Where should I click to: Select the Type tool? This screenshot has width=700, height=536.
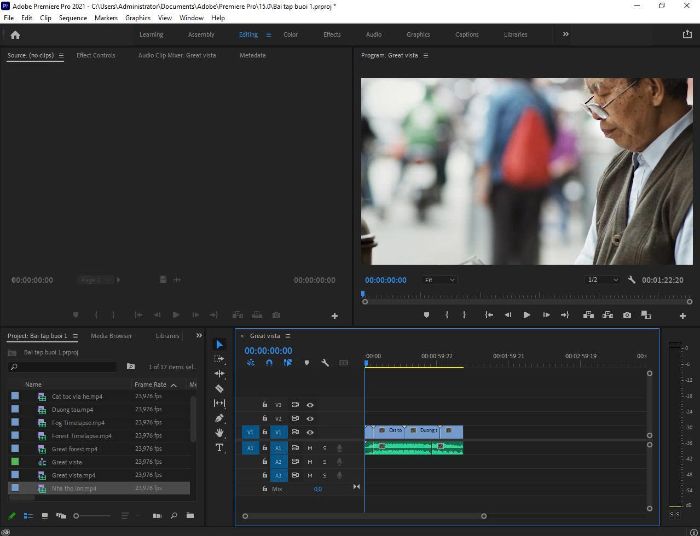click(219, 448)
